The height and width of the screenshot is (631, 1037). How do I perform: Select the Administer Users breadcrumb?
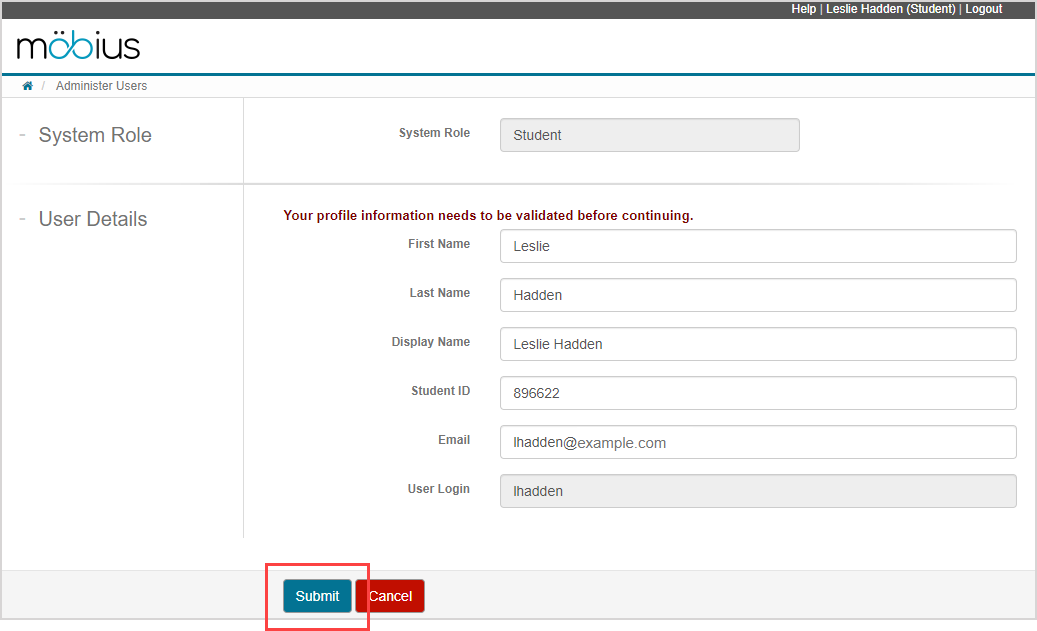coord(101,86)
